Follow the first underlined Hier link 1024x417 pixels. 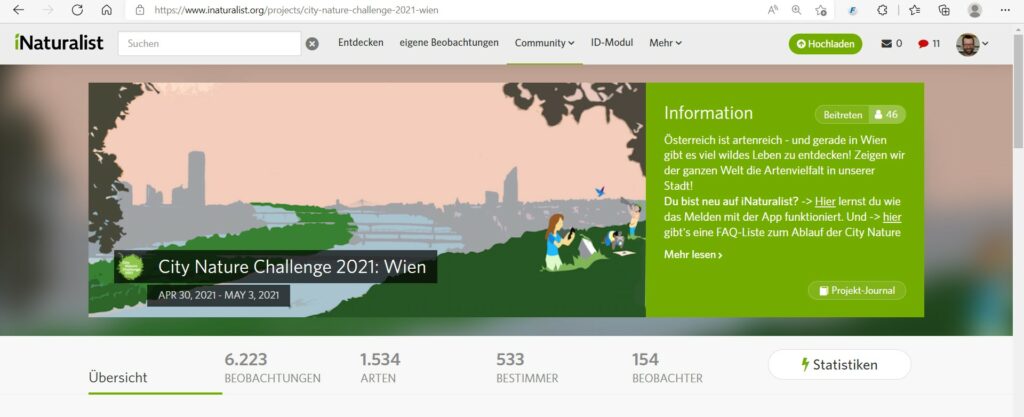coord(825,202)
